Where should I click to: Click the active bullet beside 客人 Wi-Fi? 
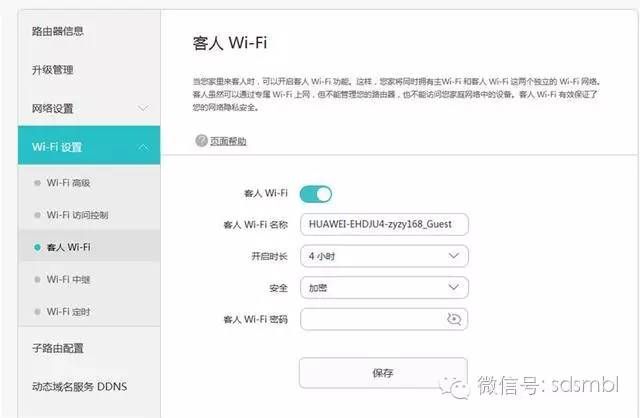pyautogui.click(x=37, y=247)
